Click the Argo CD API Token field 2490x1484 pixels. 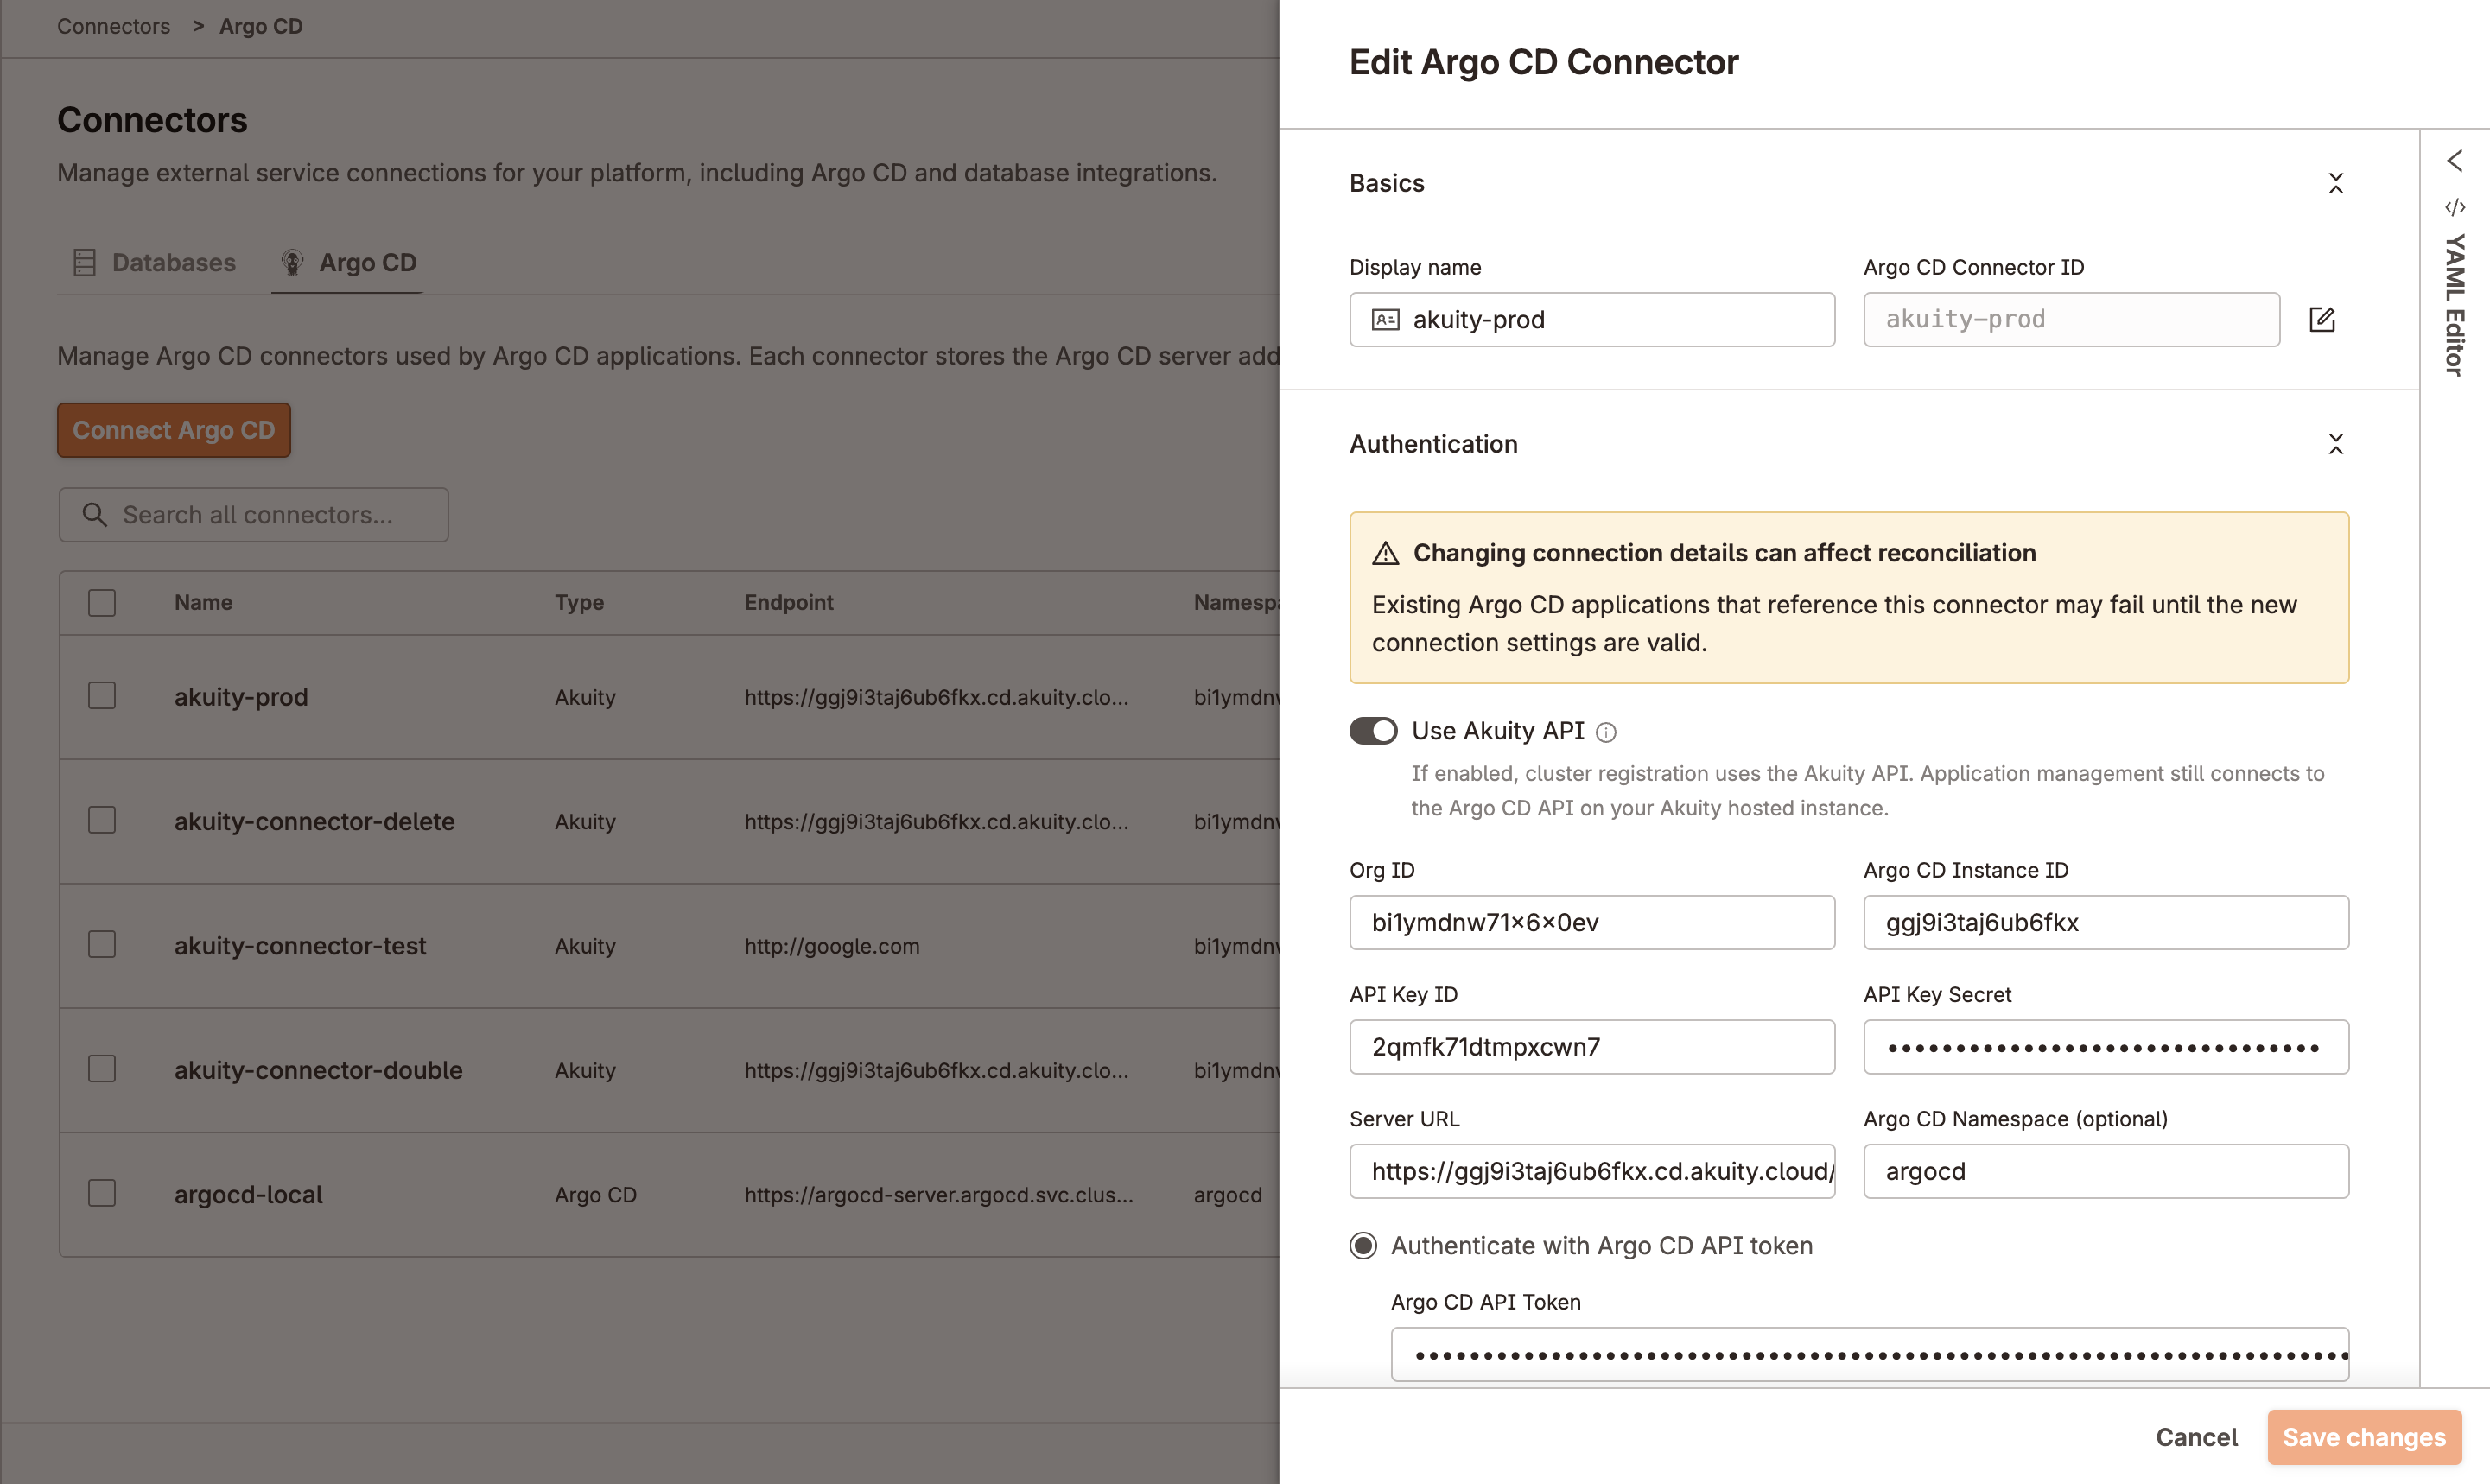[1869, 1355]
